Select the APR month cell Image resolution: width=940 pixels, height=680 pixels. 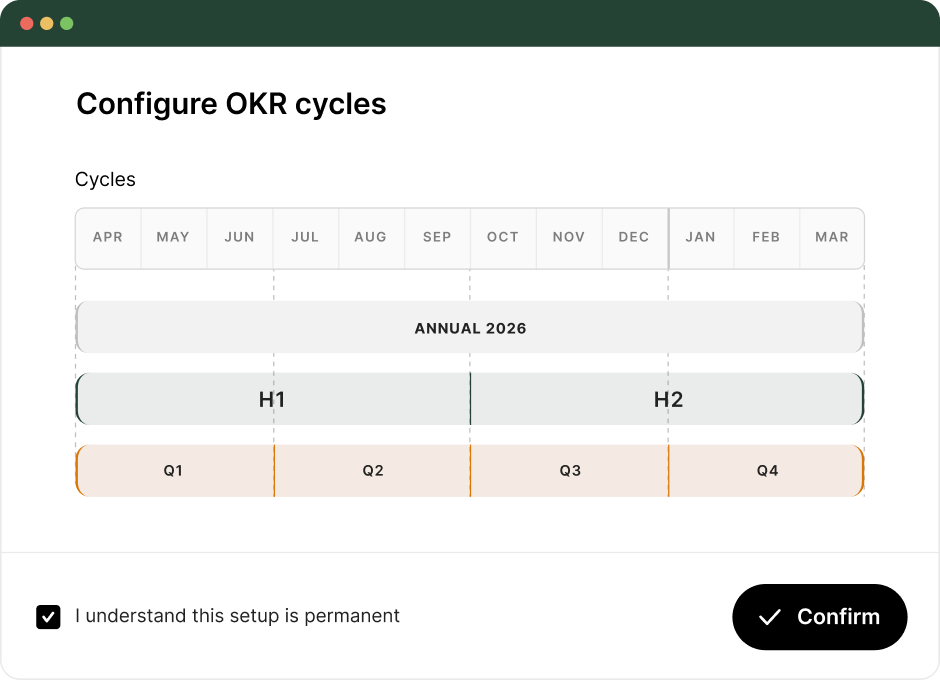pyautogui.click(x=108, y=237)
